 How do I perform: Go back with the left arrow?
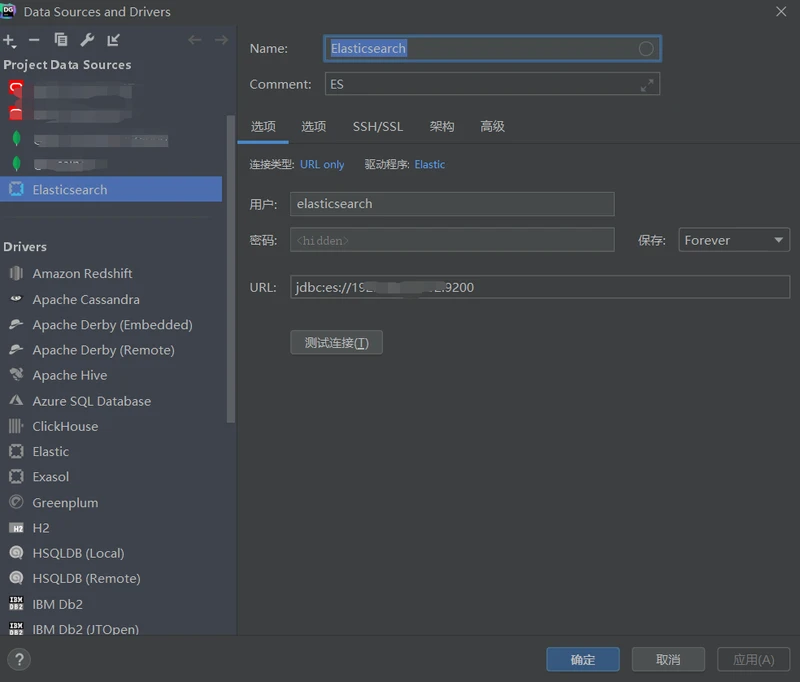pos(194,40)
